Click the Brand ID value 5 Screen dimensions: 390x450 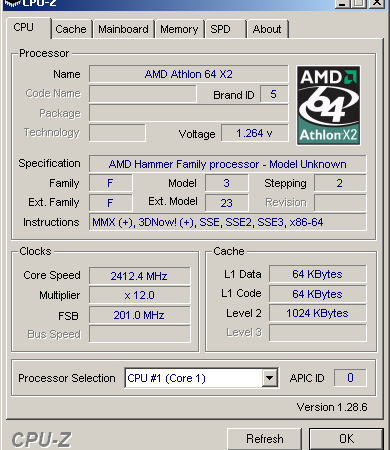coord(274,94)
